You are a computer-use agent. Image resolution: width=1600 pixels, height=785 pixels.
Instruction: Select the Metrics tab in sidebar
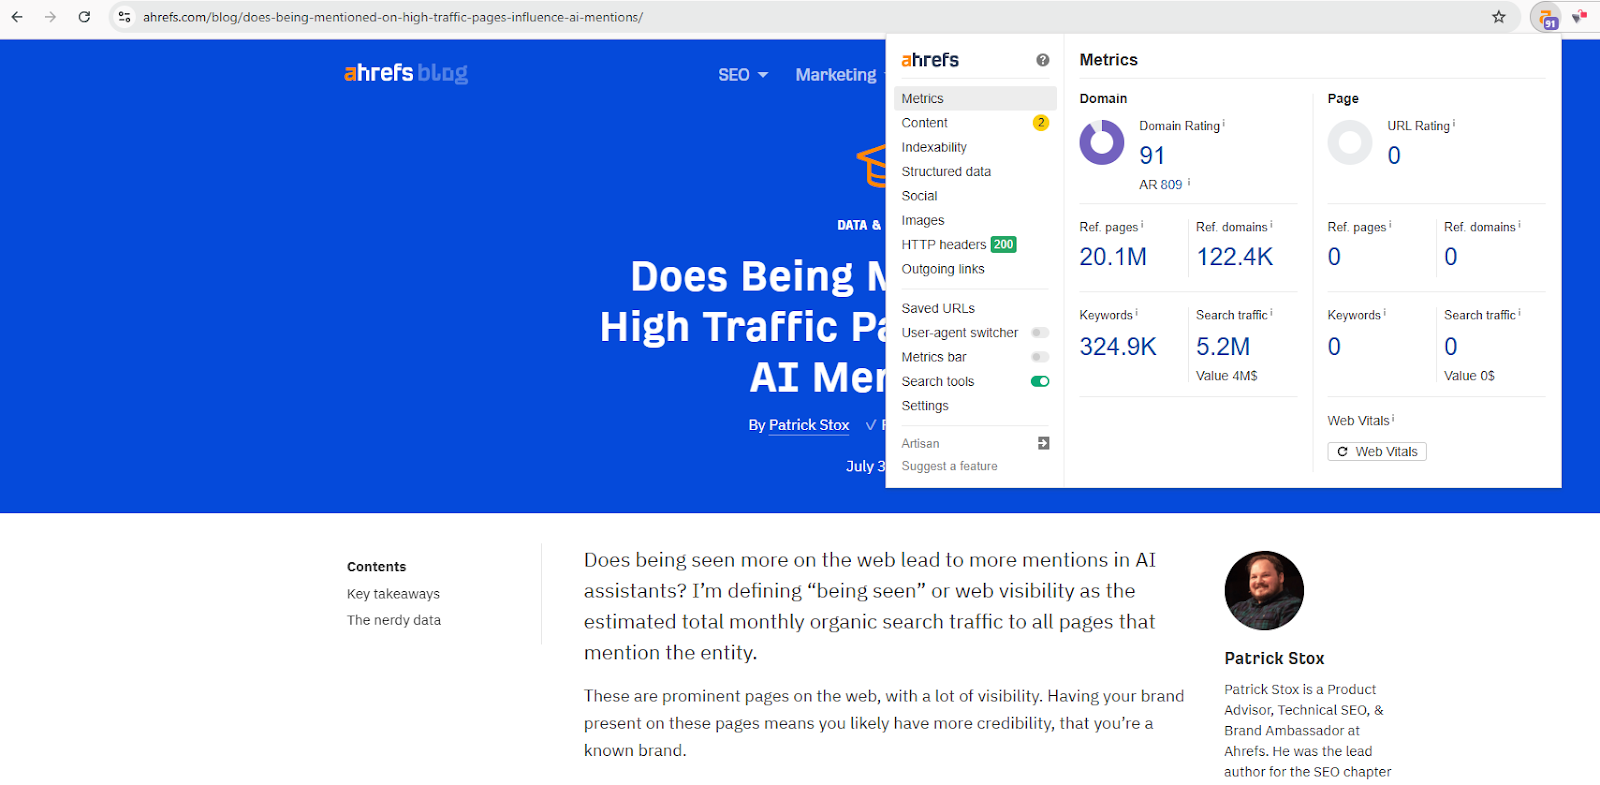[x=975, y=98]
